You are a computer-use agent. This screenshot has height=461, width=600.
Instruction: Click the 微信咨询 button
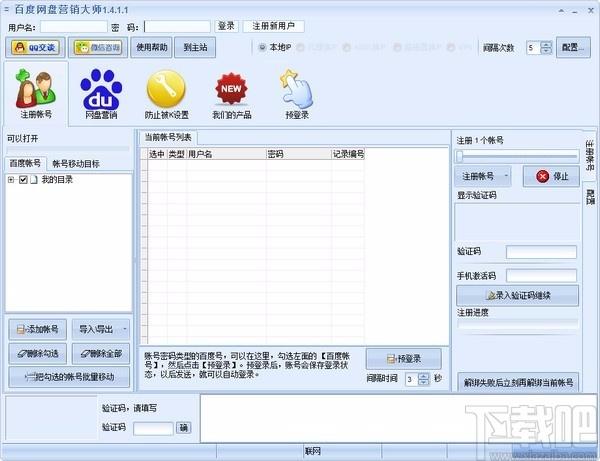[x=98, y=47]
